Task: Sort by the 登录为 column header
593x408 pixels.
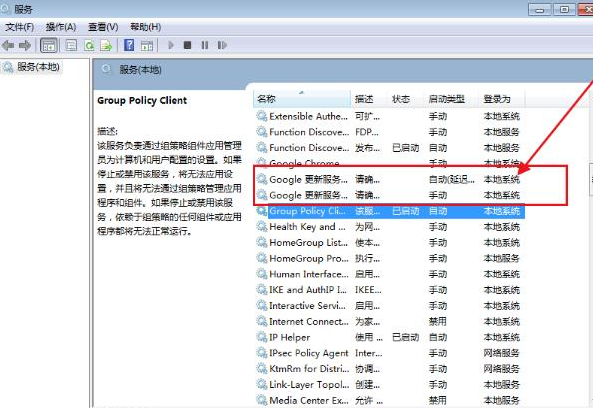Action: tap(501, 99)
